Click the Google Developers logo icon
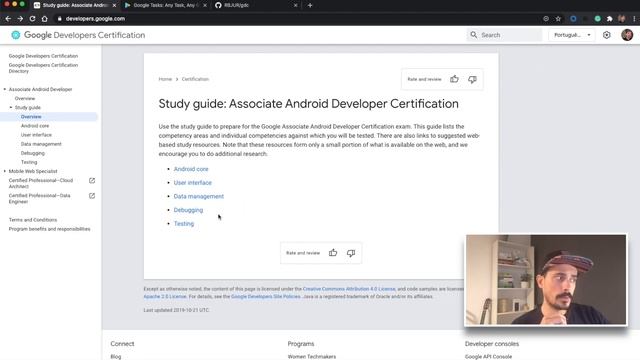This screenshot has width=640, height=360. click(x=16, y=35)
